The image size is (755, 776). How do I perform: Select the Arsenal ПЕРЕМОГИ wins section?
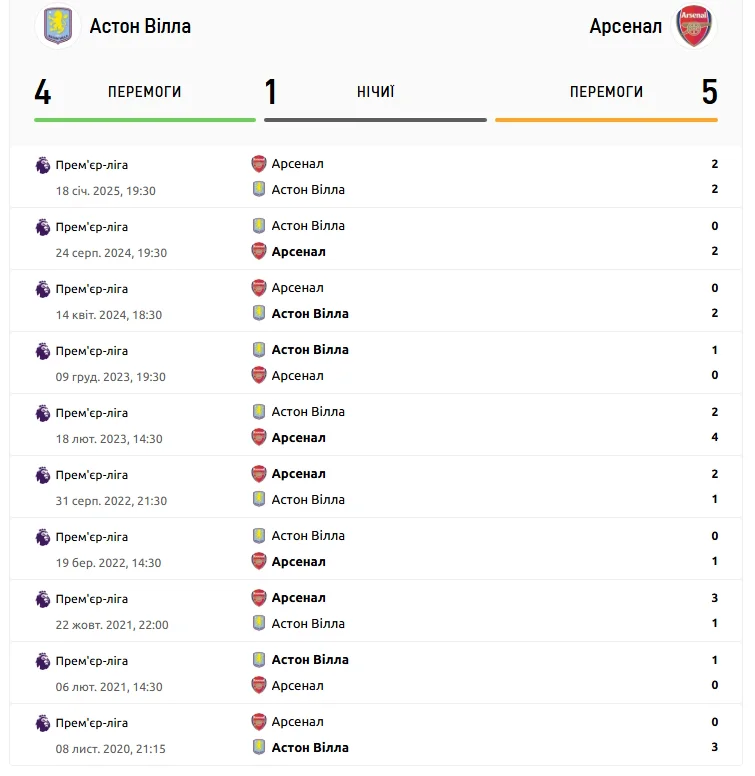(x=606, y=92)
